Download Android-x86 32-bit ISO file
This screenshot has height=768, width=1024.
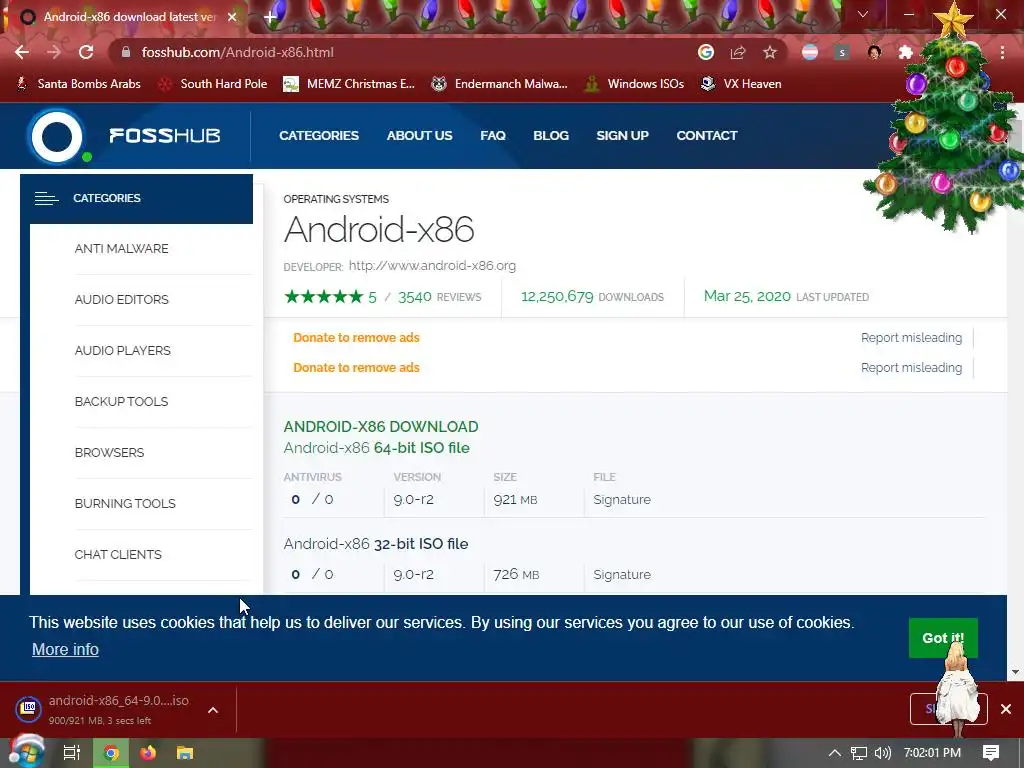376,544
